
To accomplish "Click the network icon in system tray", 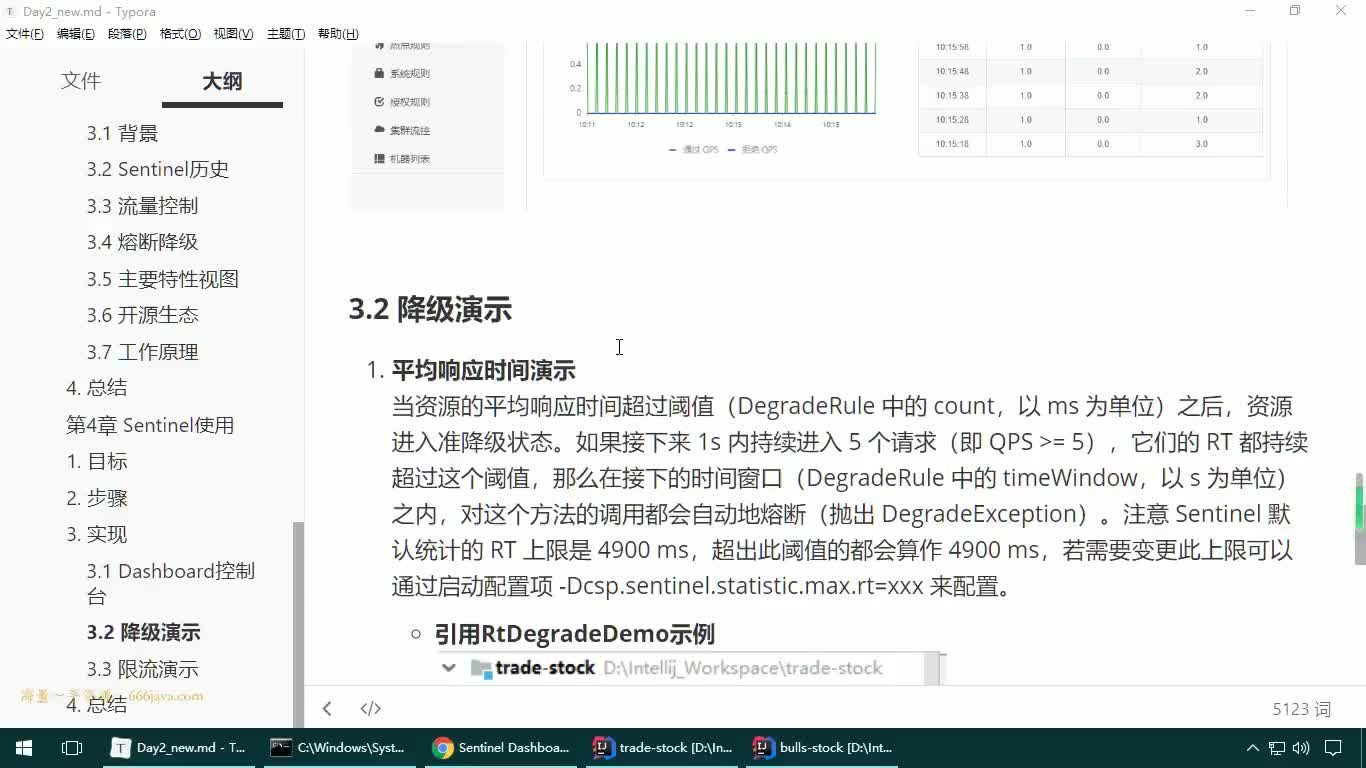I will (1277, 747).
